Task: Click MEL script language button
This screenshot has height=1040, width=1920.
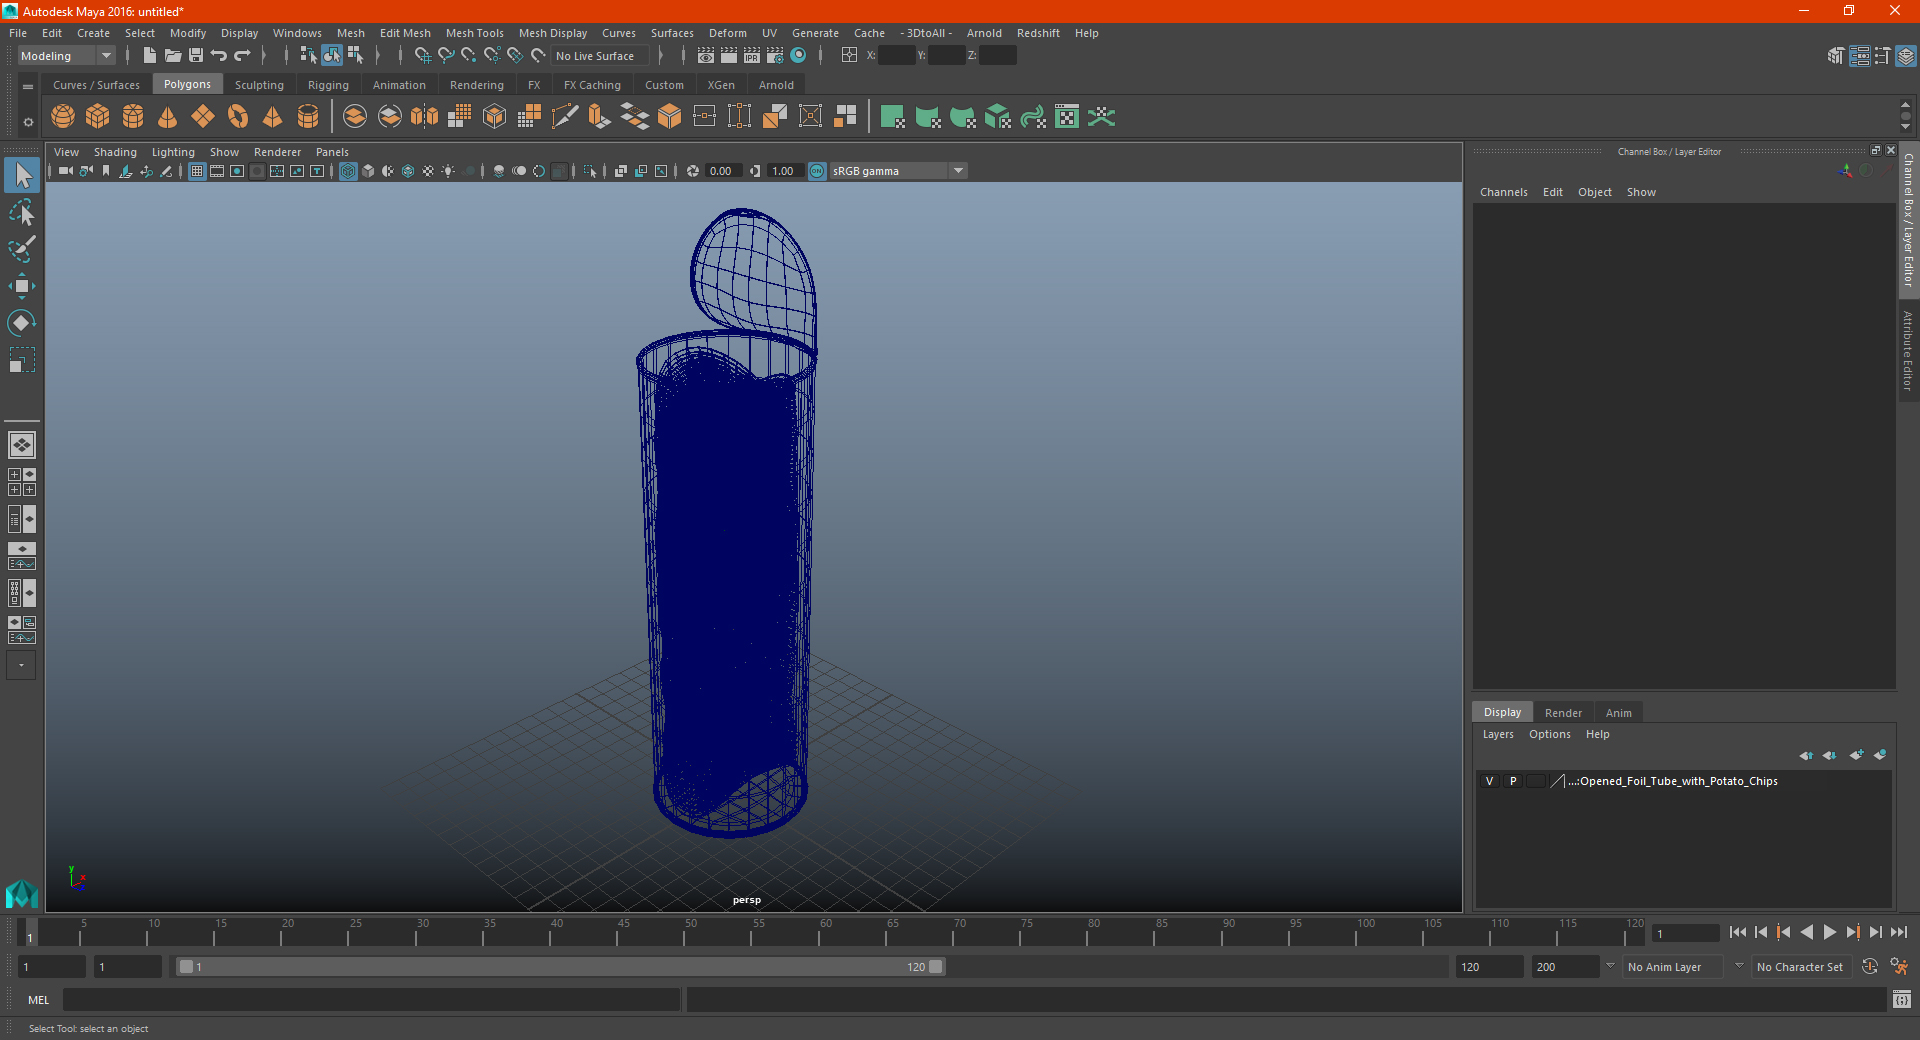Action: coord(39,1000)
